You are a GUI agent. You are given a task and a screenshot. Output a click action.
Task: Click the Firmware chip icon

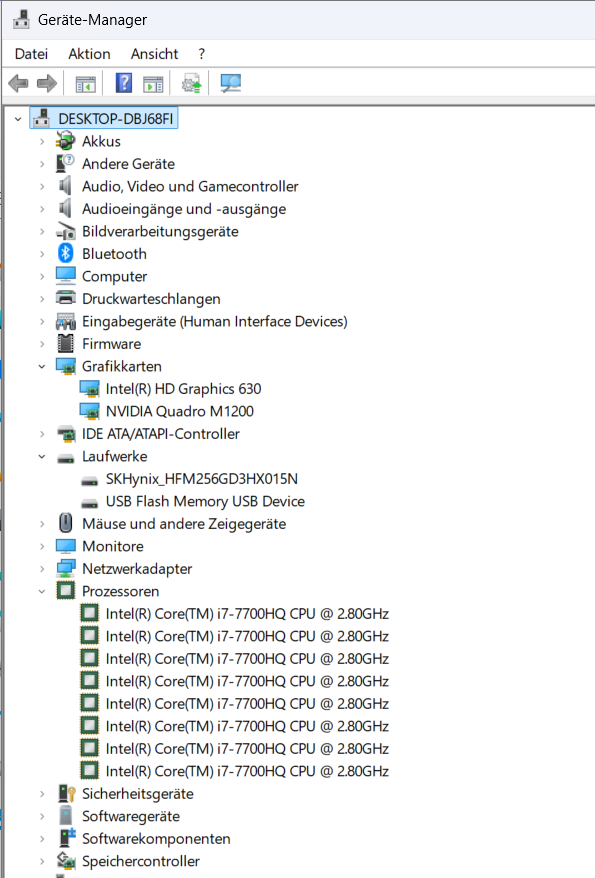coord(65,343)
